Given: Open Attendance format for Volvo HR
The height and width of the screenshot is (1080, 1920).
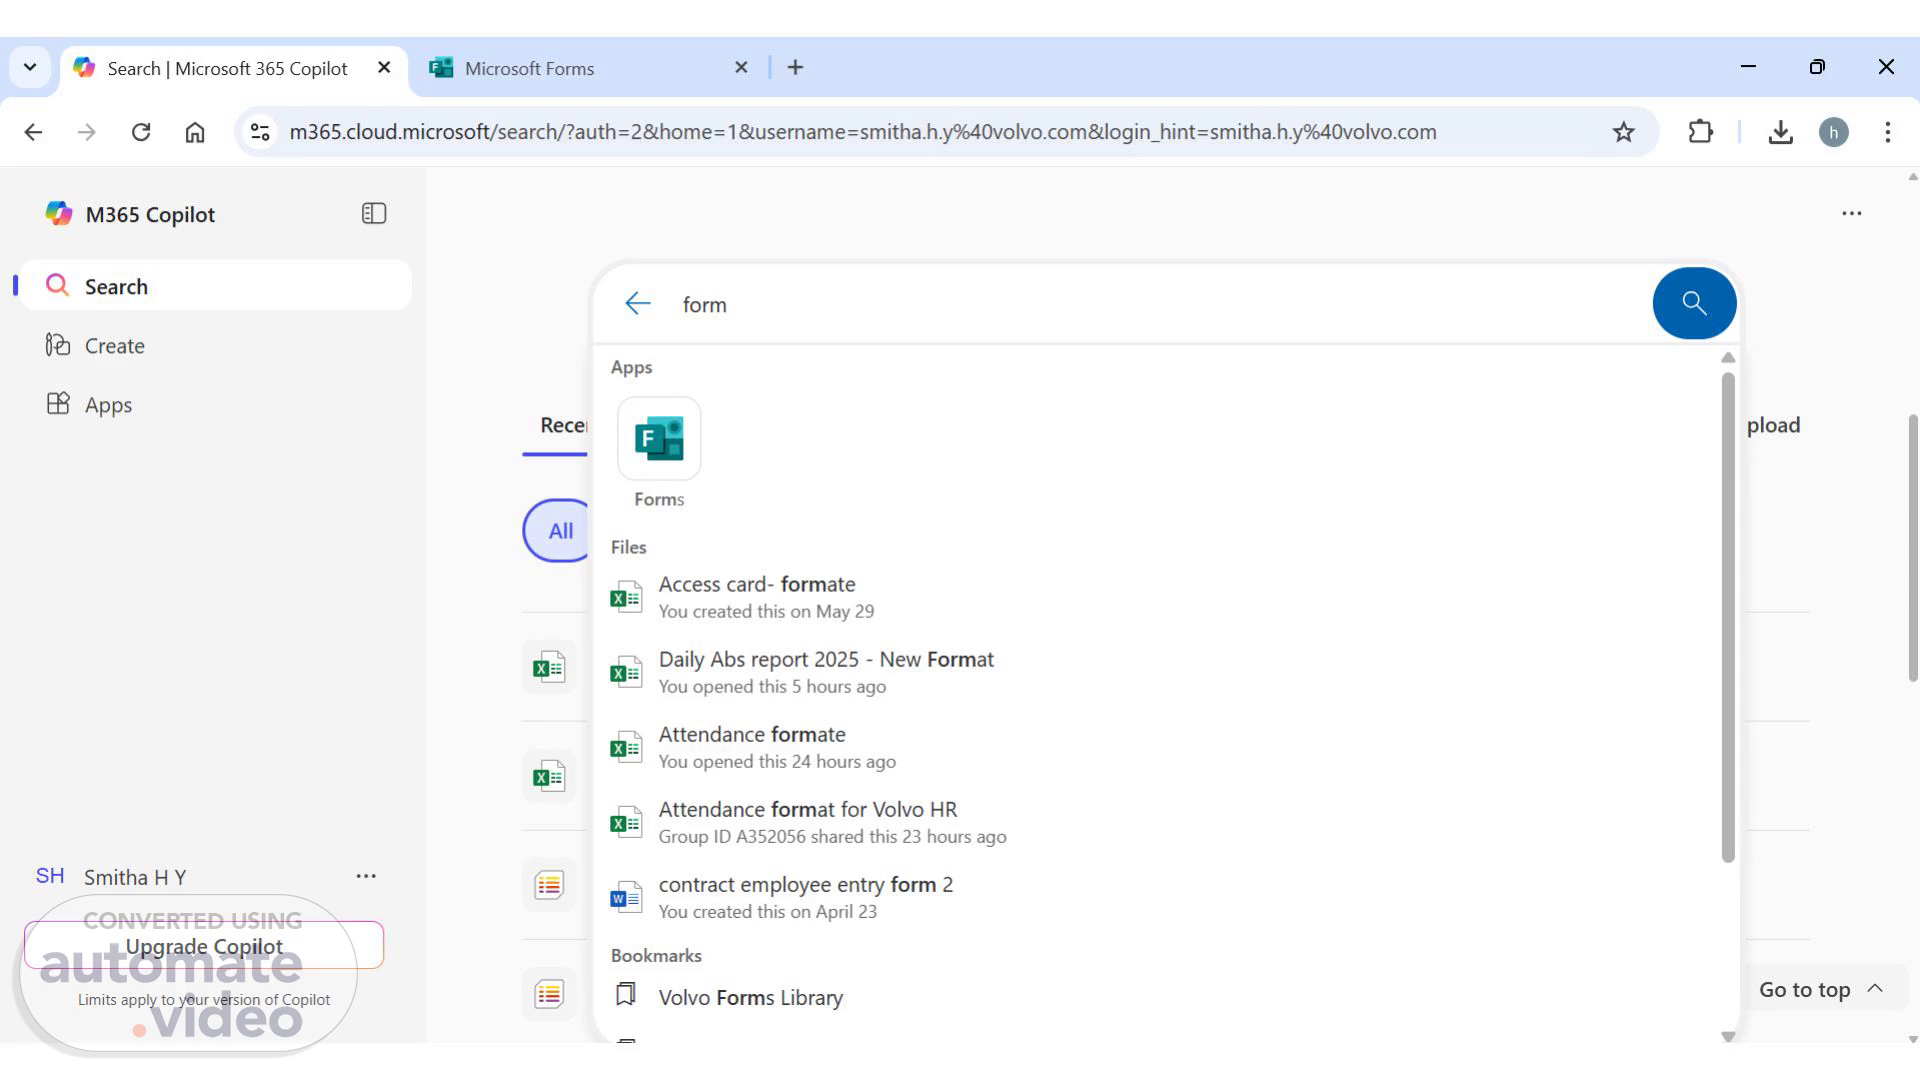Looking at the screenshot, I should coord(1157,822).
